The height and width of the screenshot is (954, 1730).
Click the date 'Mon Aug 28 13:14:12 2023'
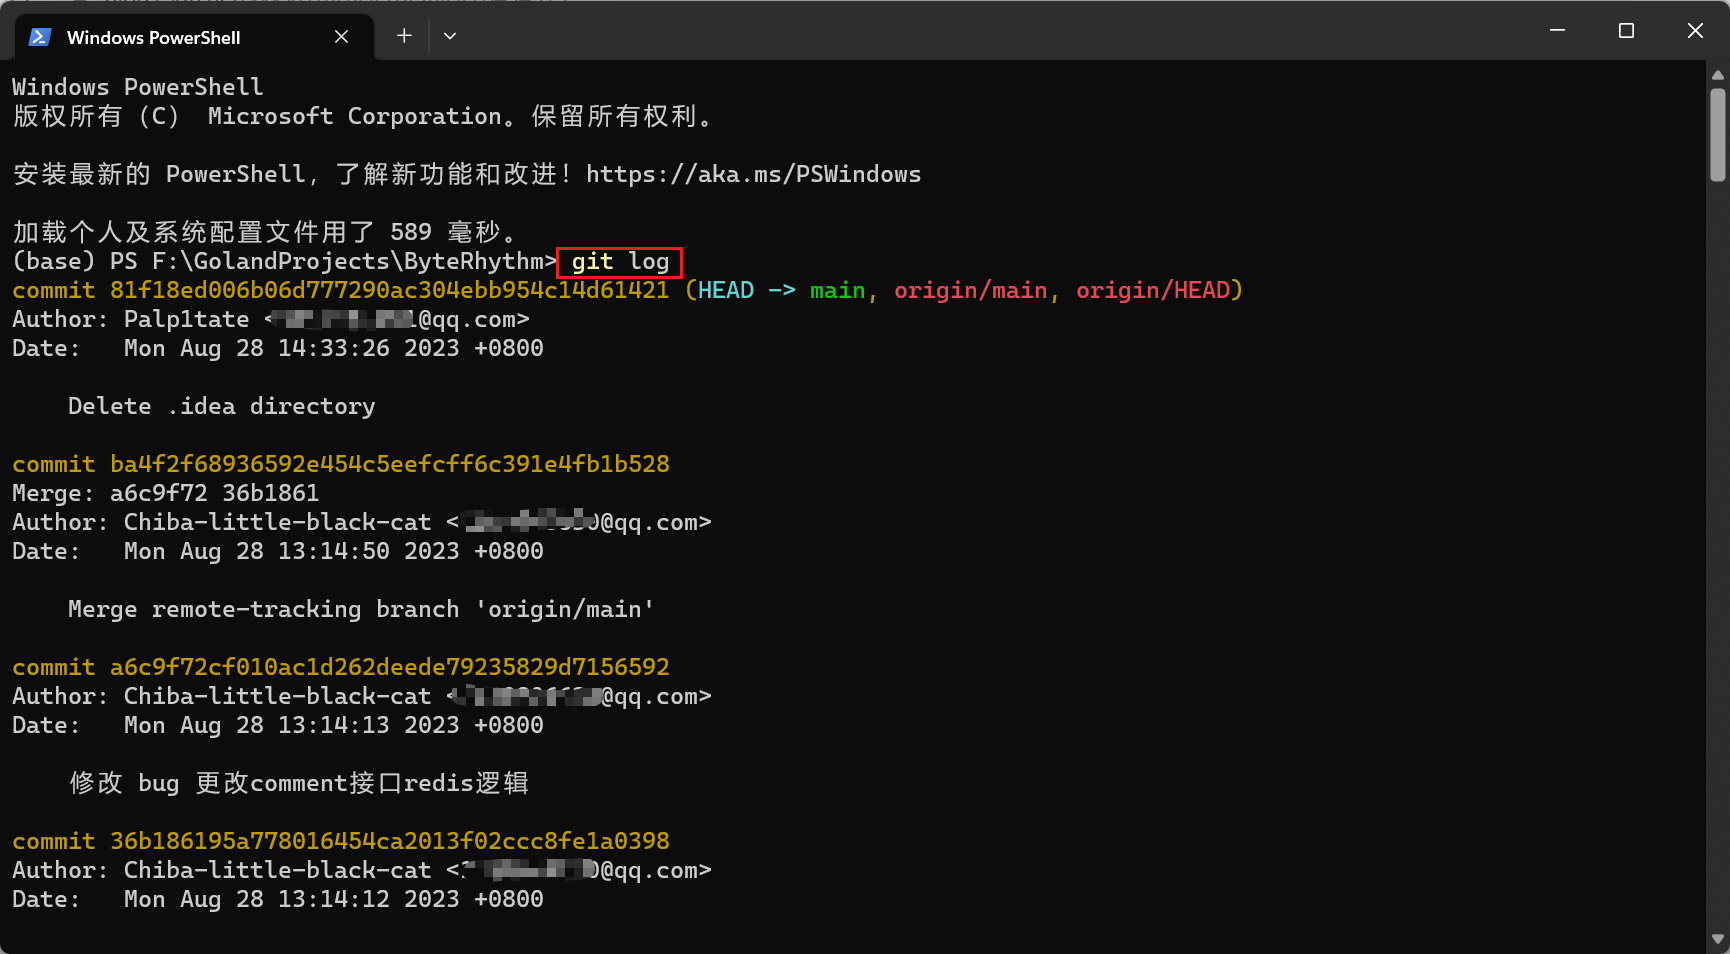(x=291, y=900)
